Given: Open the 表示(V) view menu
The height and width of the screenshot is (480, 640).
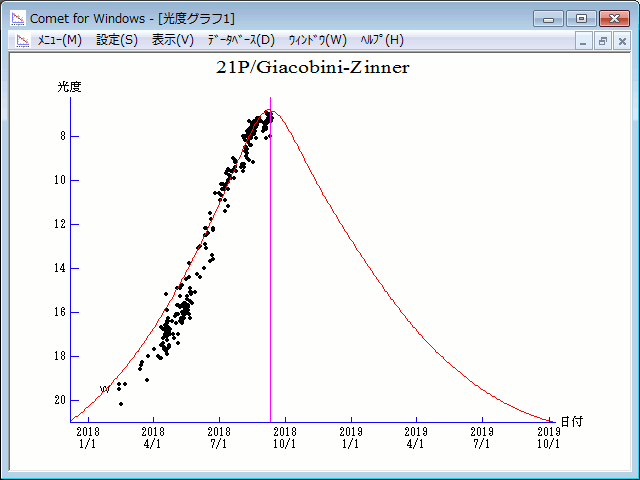Looking at the screenshot, I should (173, 40).
